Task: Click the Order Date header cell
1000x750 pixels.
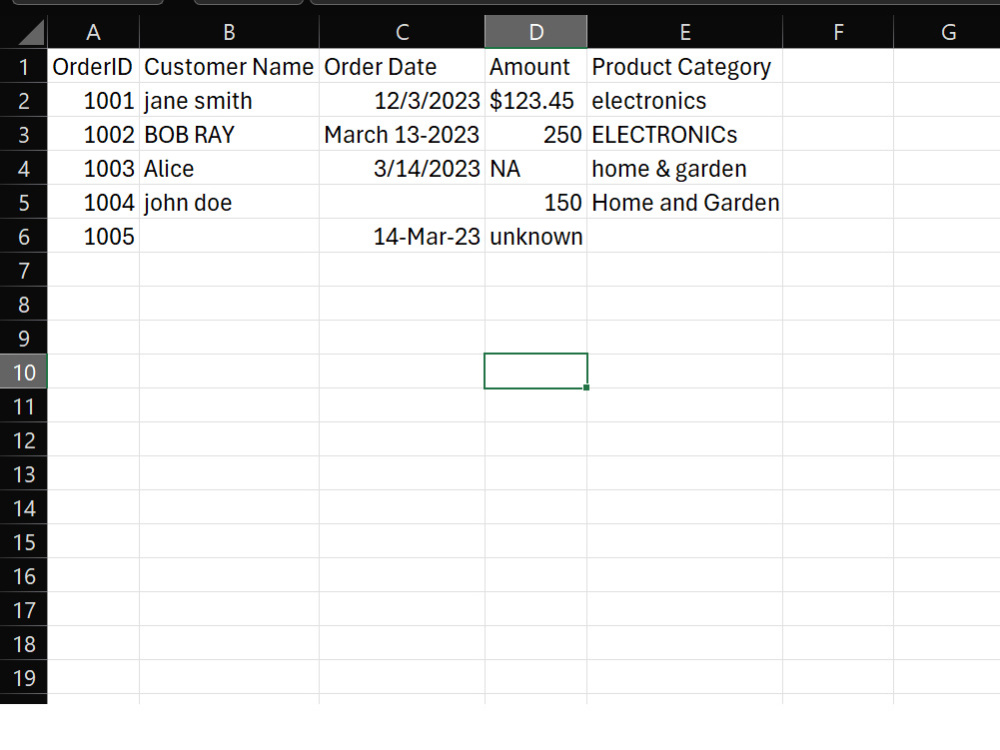Action: (402, 66)
